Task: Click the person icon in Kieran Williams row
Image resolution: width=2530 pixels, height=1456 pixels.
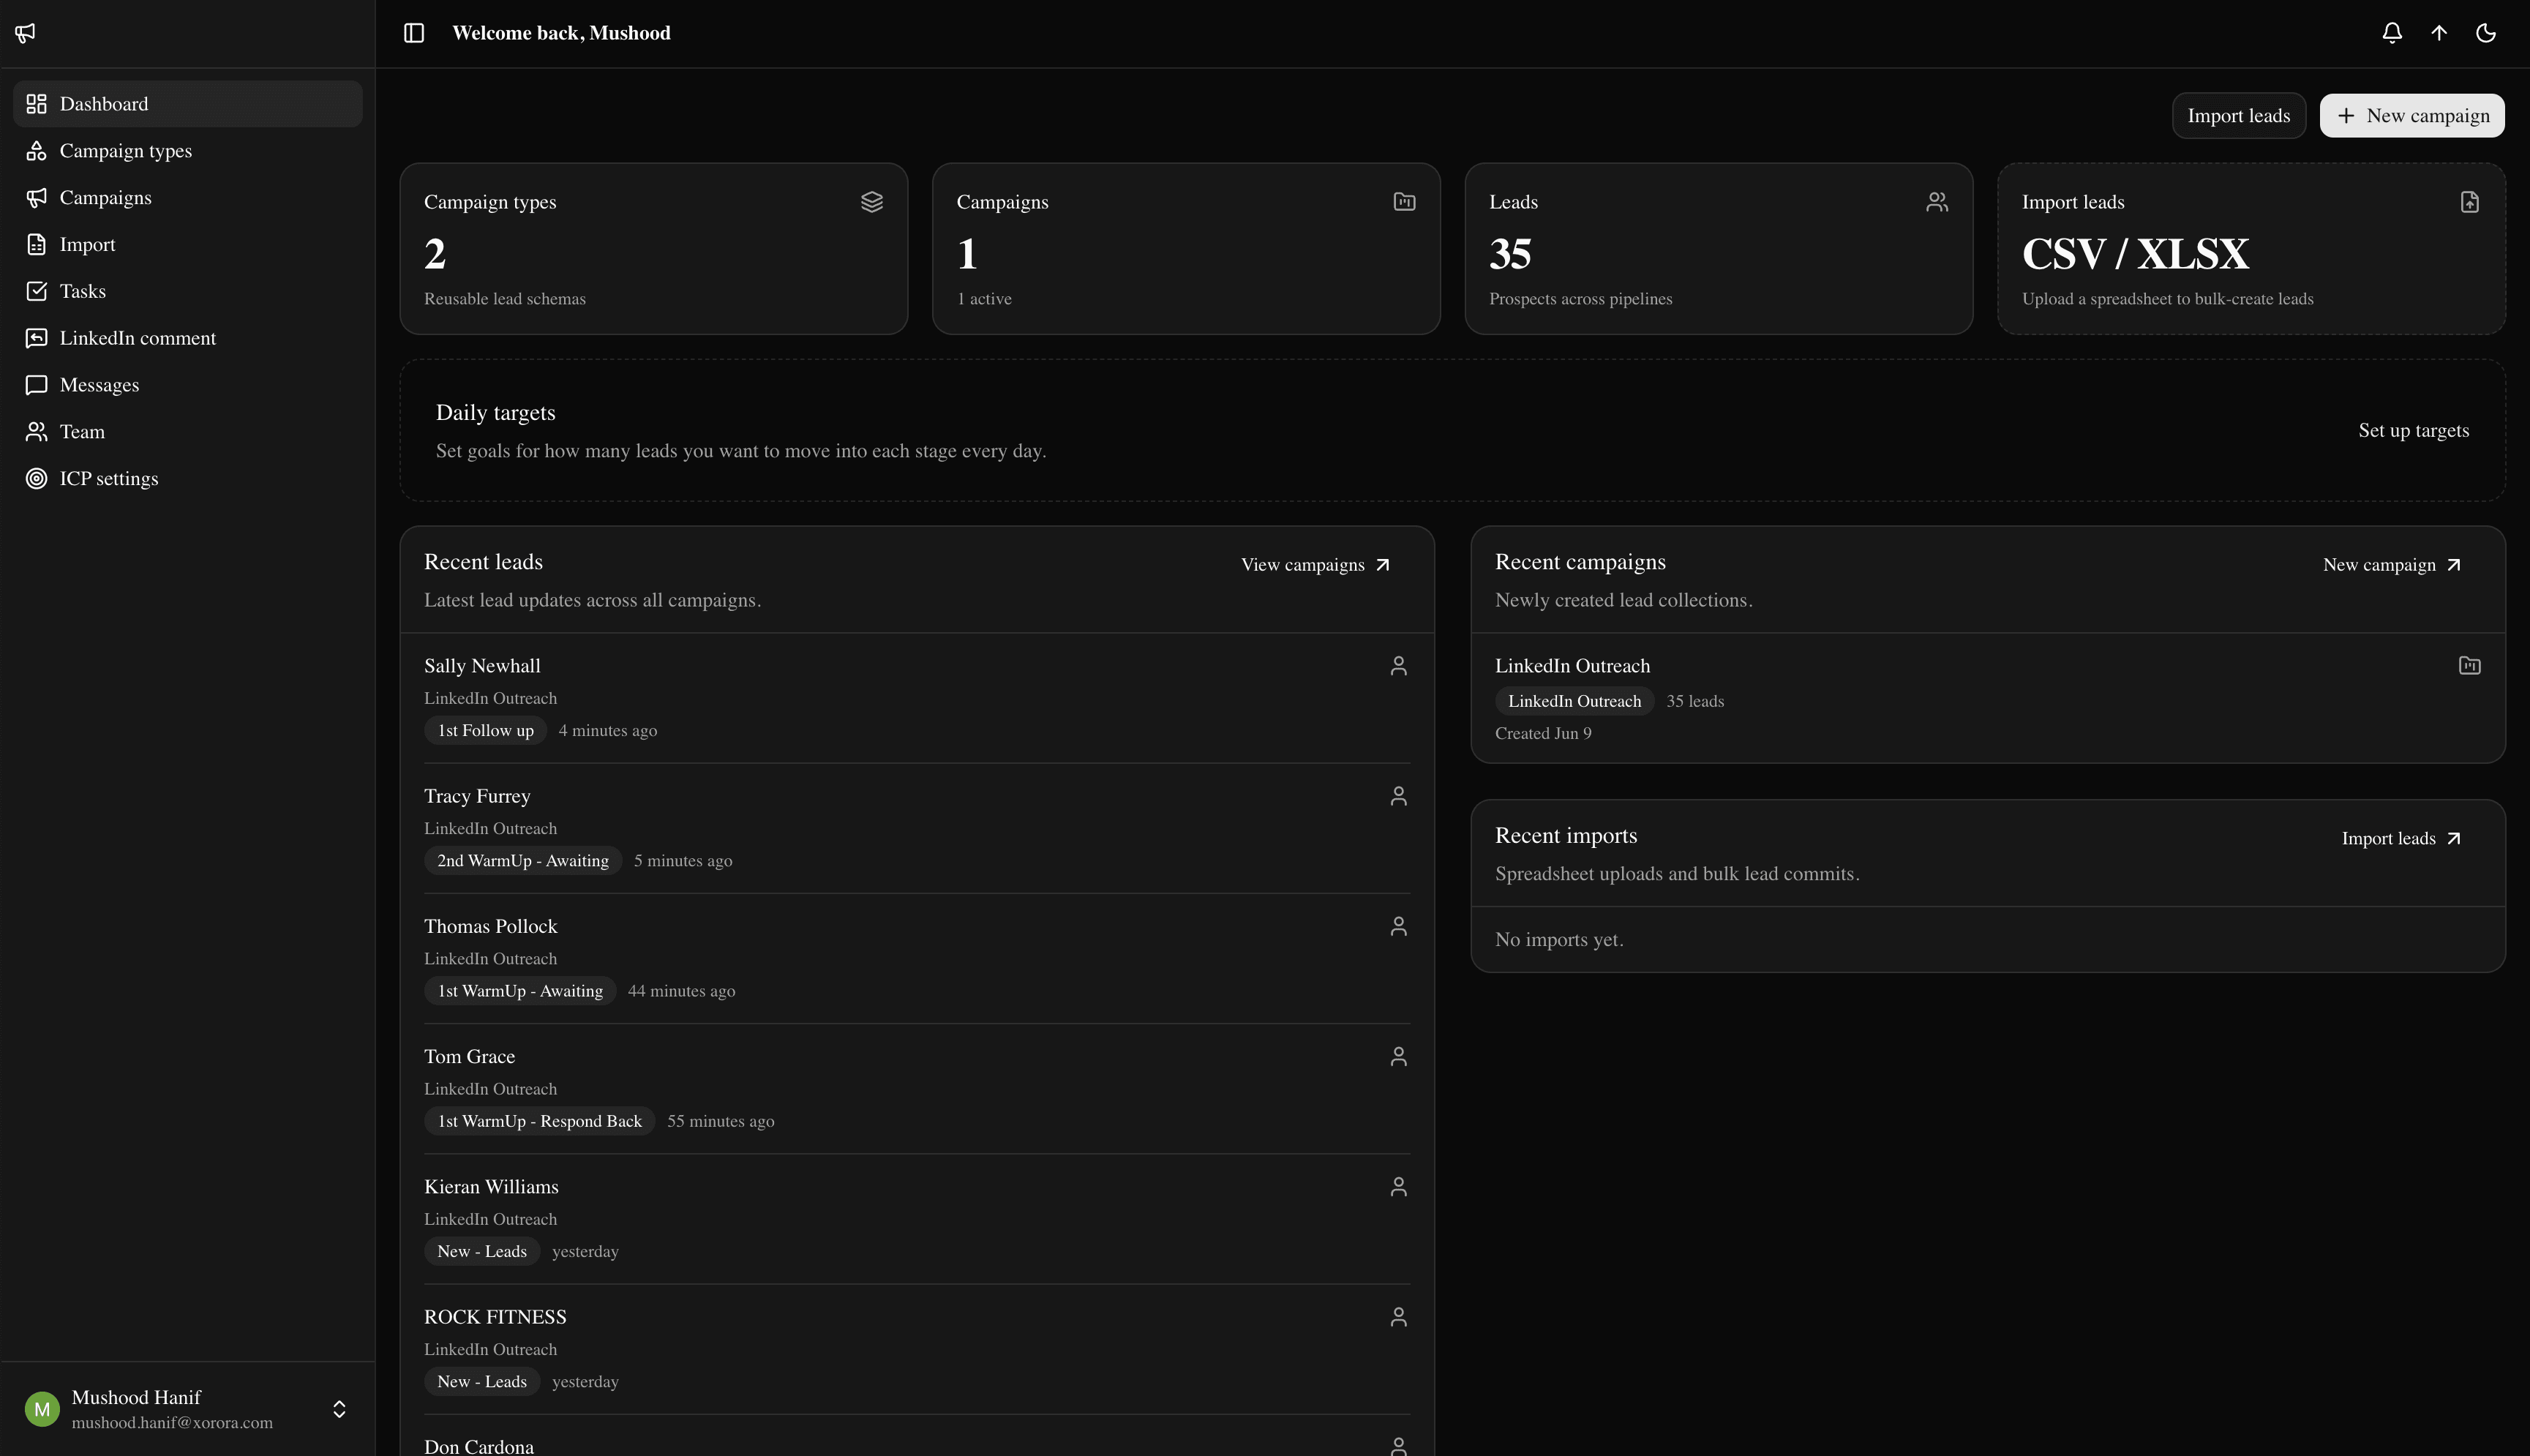Action: click(1398, 1187)
